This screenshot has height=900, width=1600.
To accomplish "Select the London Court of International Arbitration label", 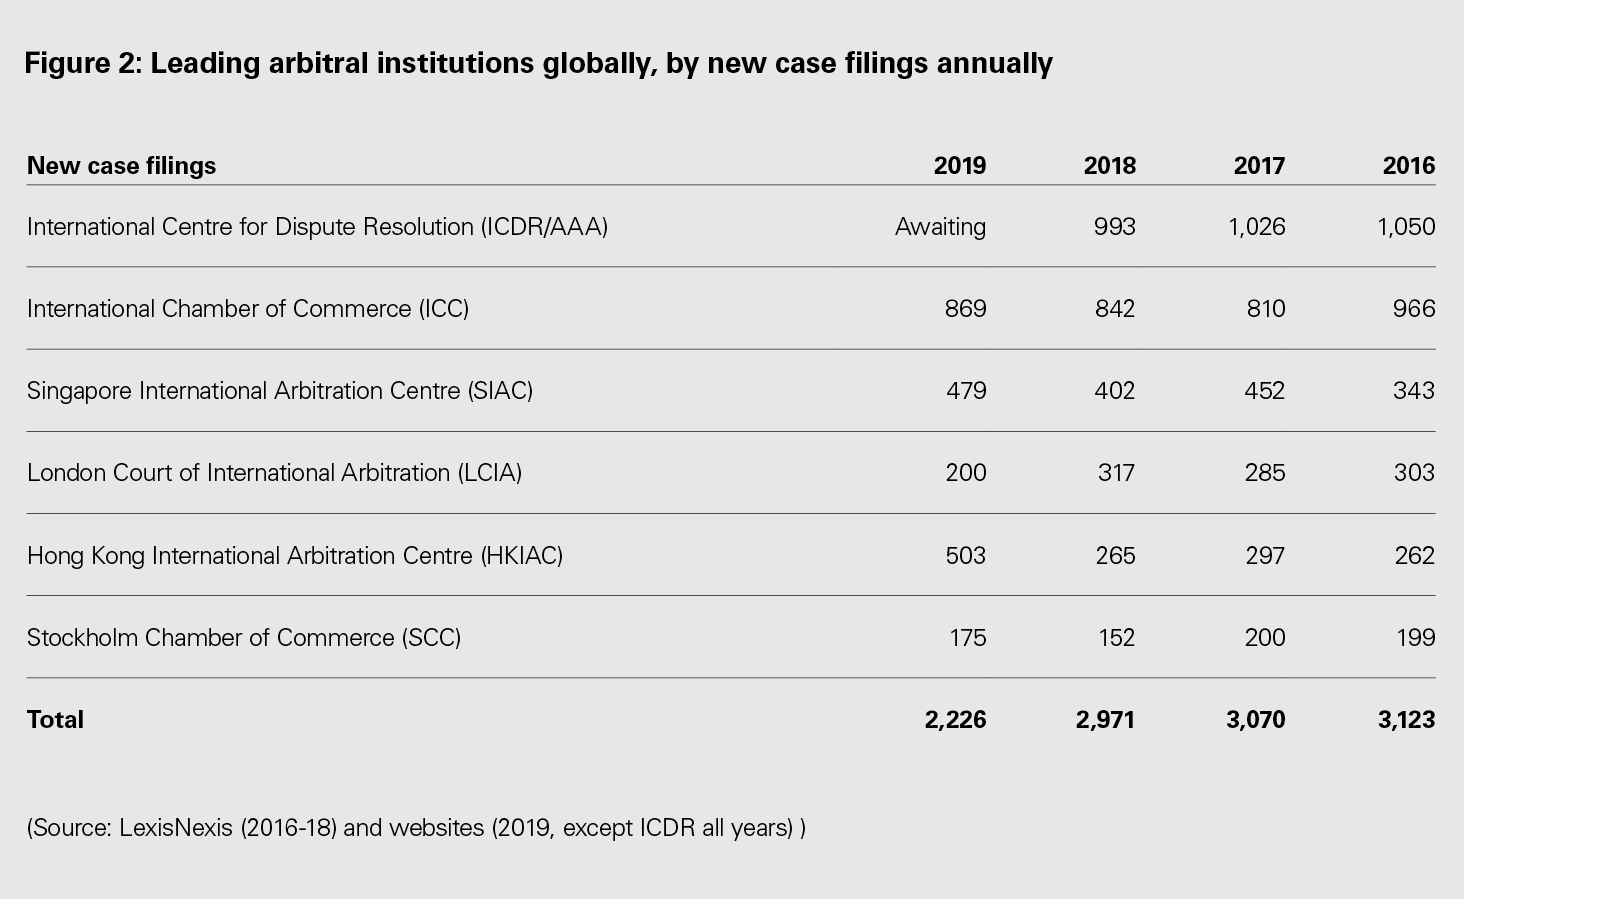I will tap(274, 473).
